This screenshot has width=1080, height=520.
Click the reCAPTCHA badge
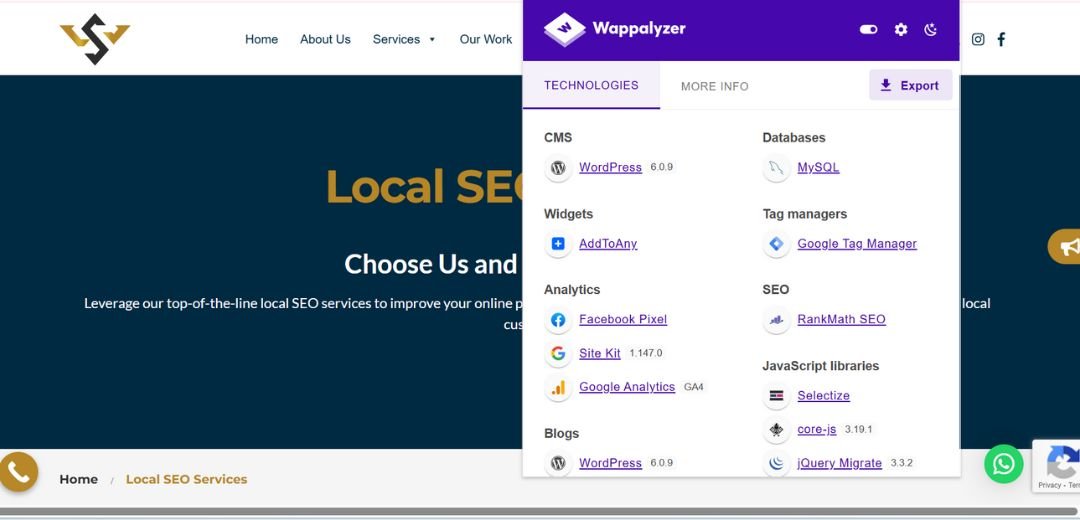pos(1057,466)
